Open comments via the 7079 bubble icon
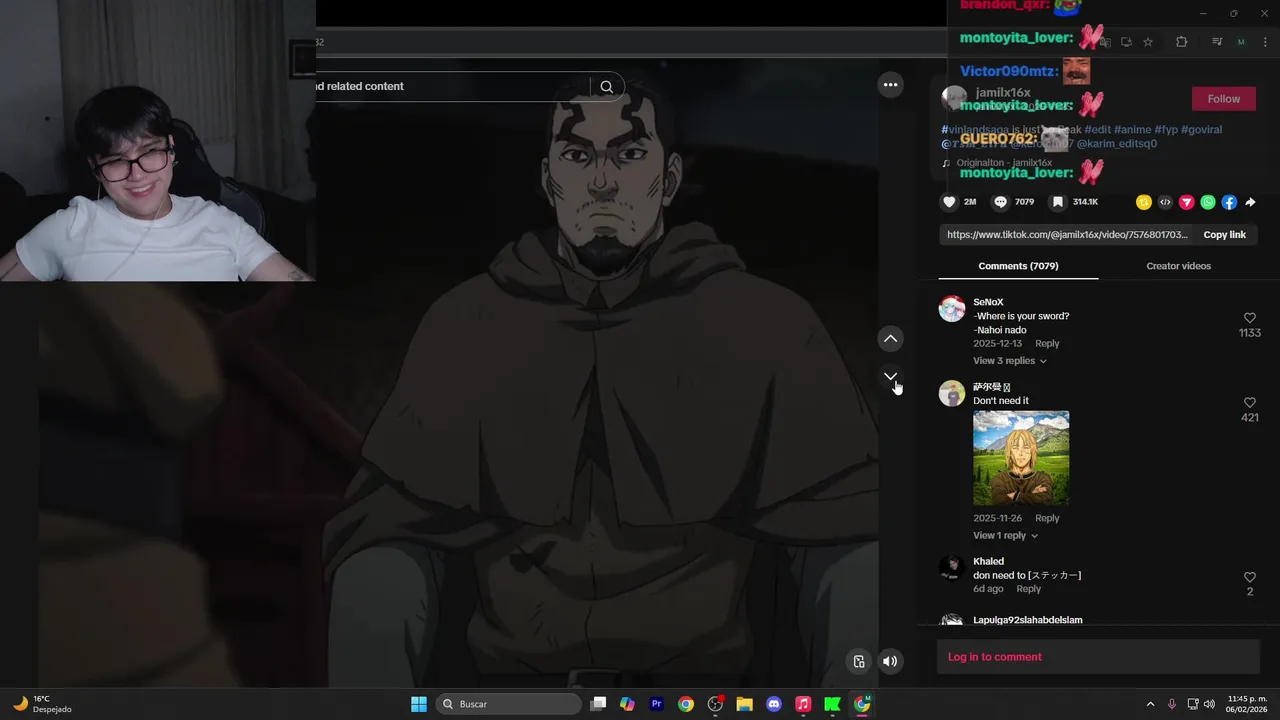The width and height of the screenshot is (1280, 720). (1000, 202)
